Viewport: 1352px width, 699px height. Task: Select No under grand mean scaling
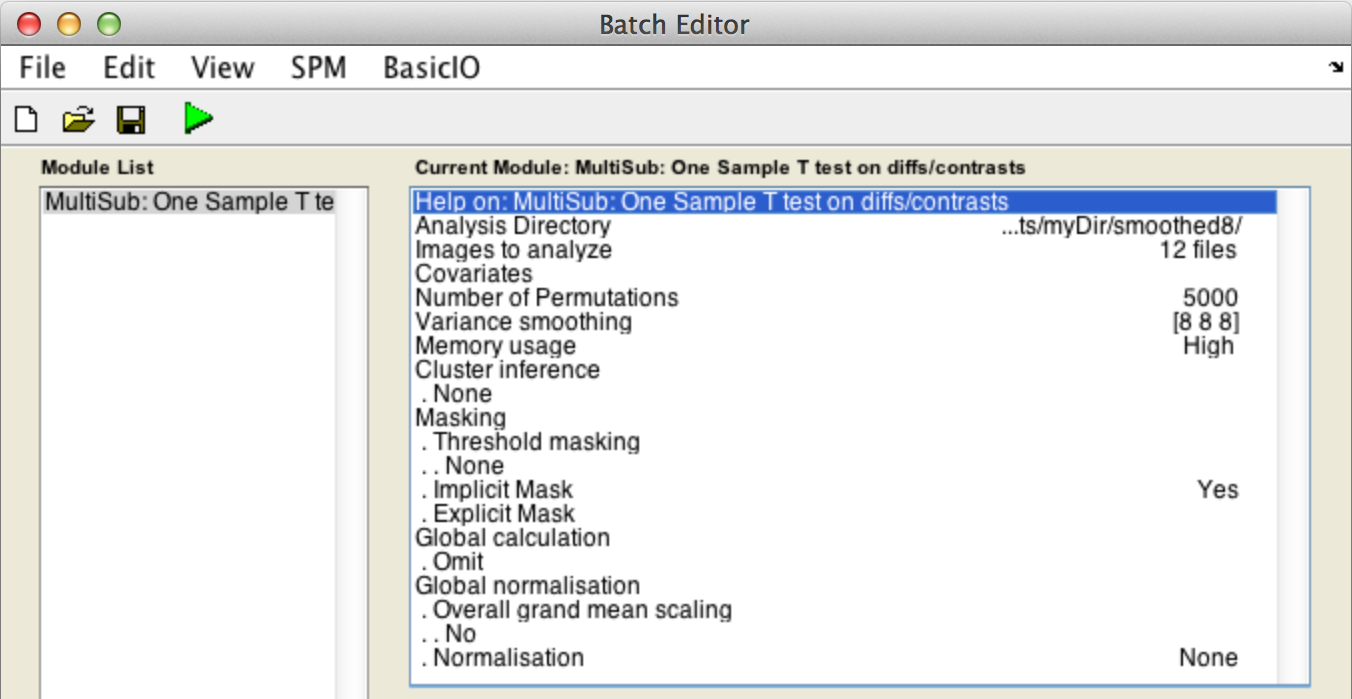[845, 634]
